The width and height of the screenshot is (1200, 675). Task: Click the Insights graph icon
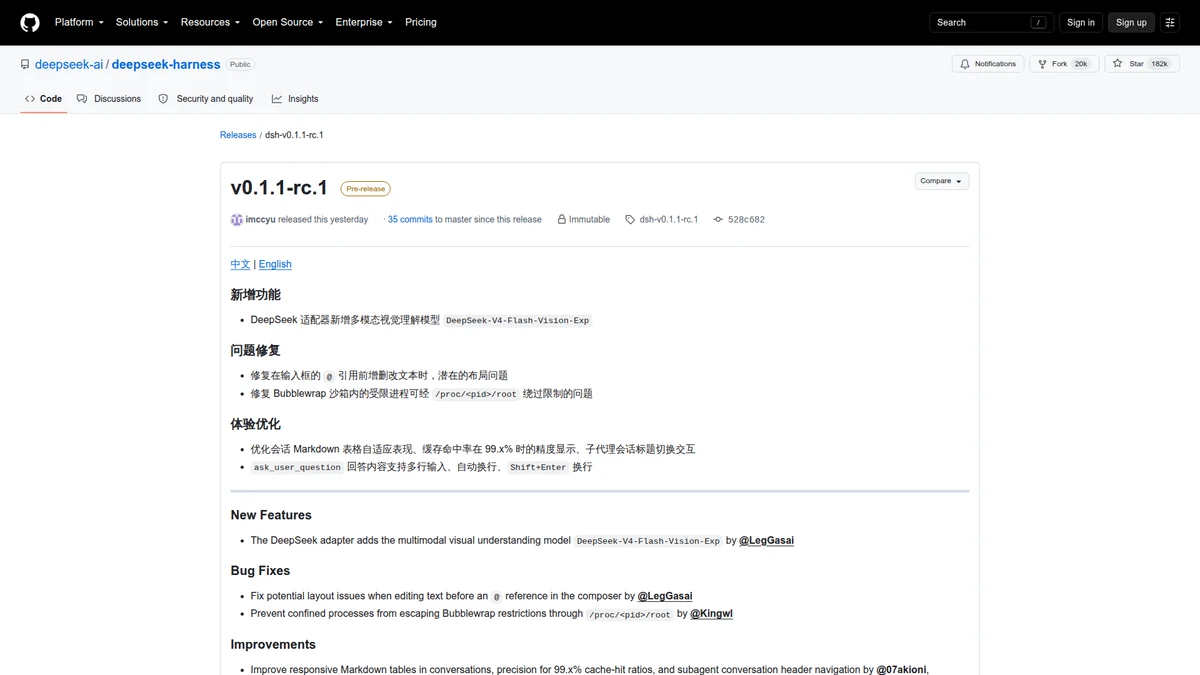pyautogui.click(x=277, y=99)
